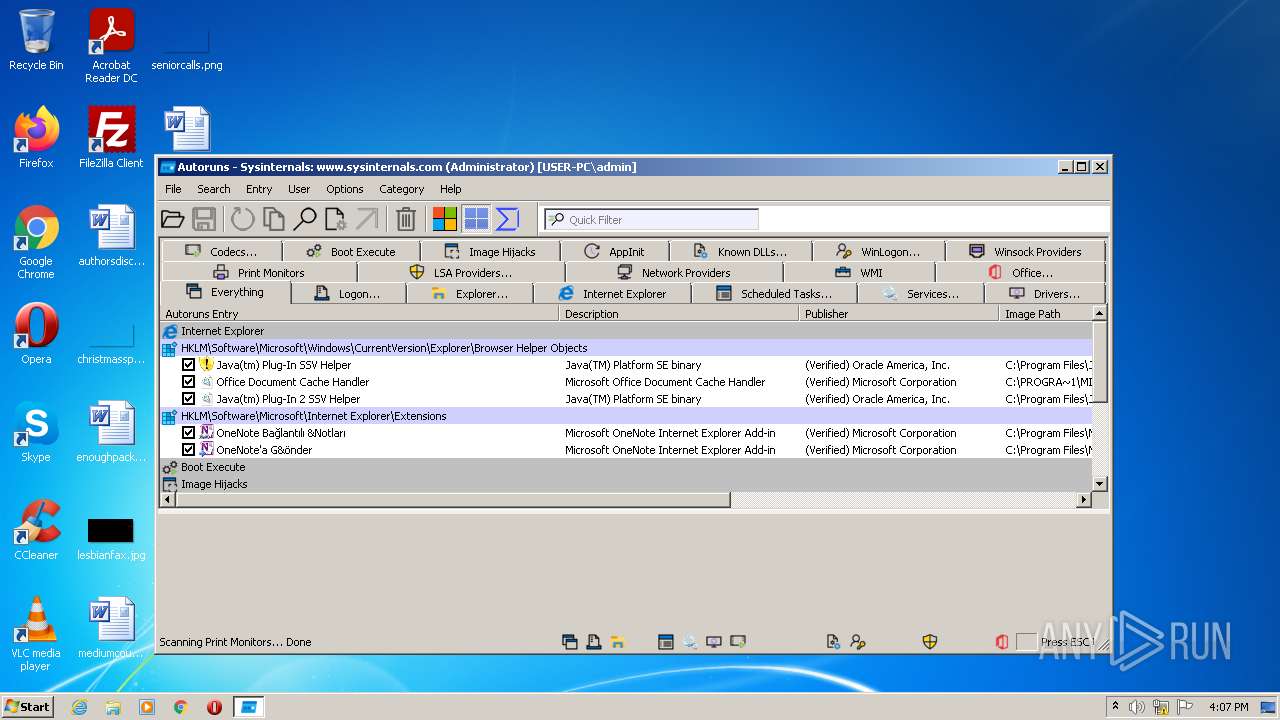Toggle the Hide Windows entries blue logo icon
This screenshot has width=1280, height=720.
click(x=476, y=219)
